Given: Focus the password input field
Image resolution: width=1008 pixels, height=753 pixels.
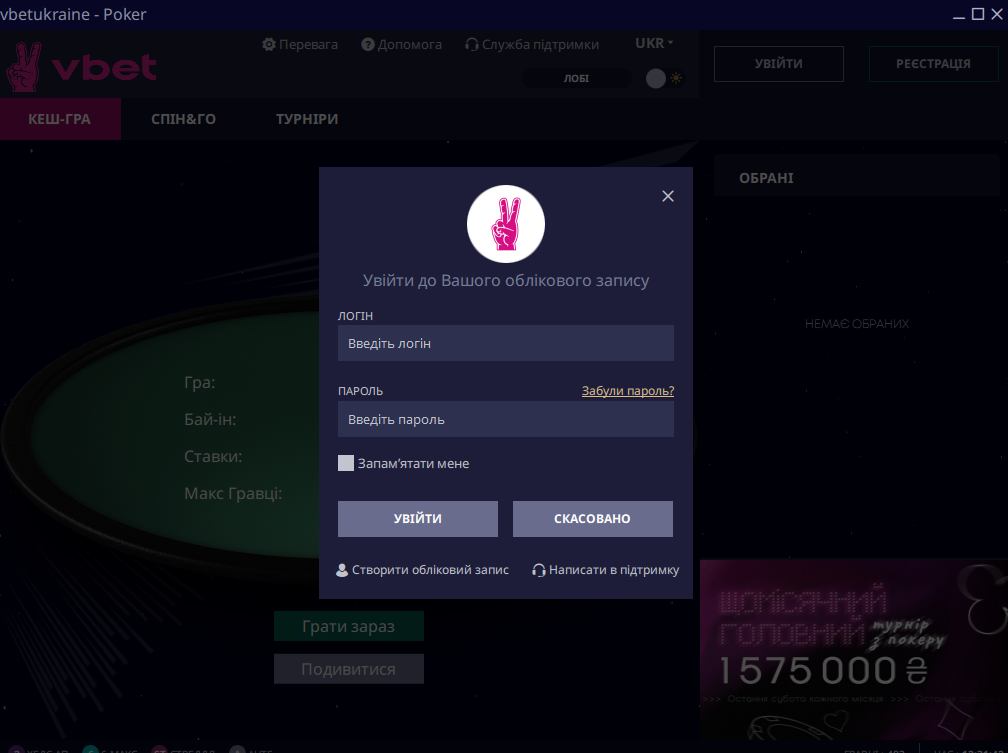Looking at the screenshot, I should coord(505,419).
